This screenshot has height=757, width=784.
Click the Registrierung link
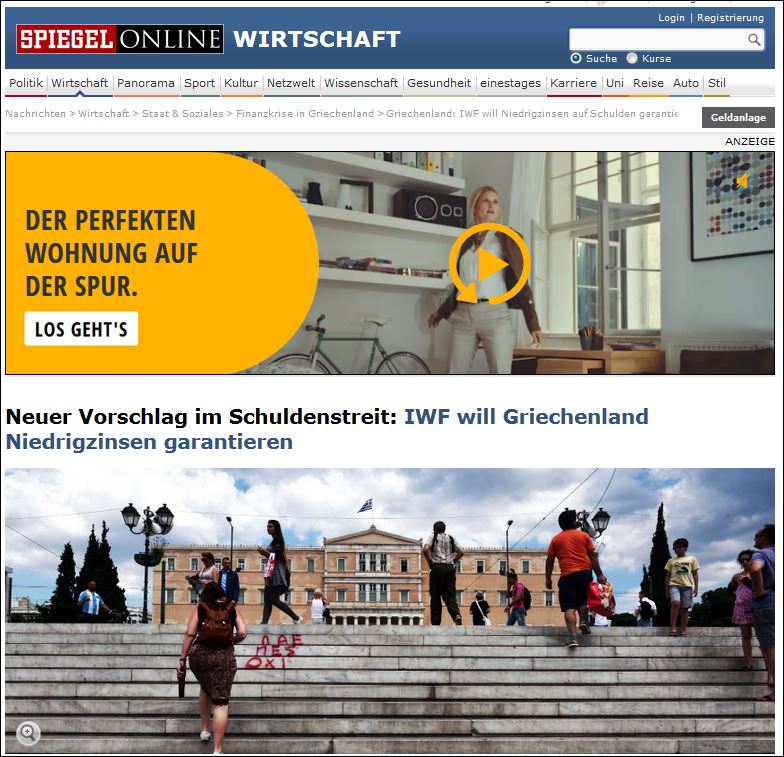(730, 18)
